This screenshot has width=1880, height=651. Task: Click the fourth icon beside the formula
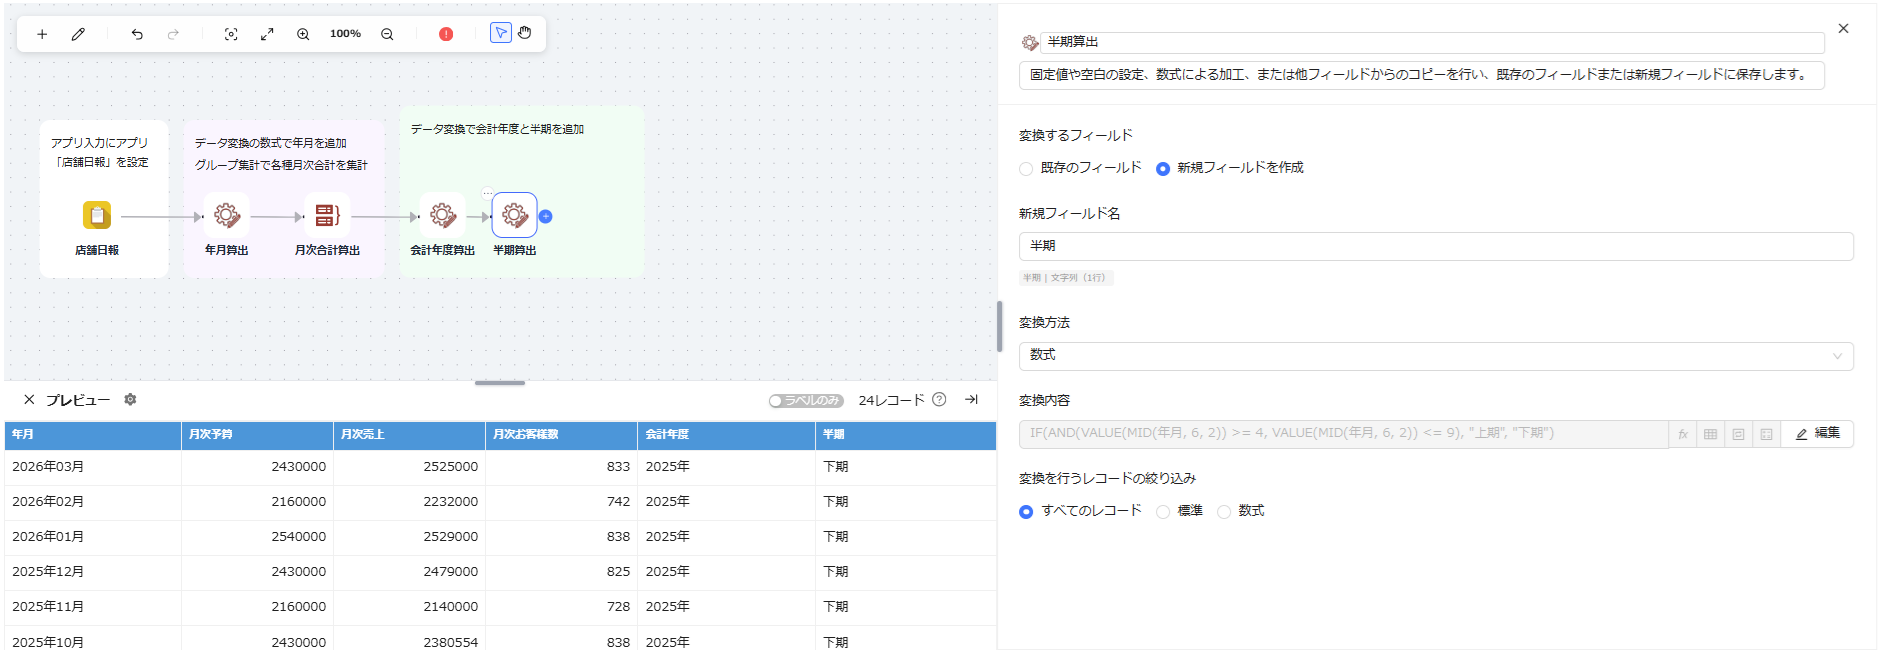1767,434
